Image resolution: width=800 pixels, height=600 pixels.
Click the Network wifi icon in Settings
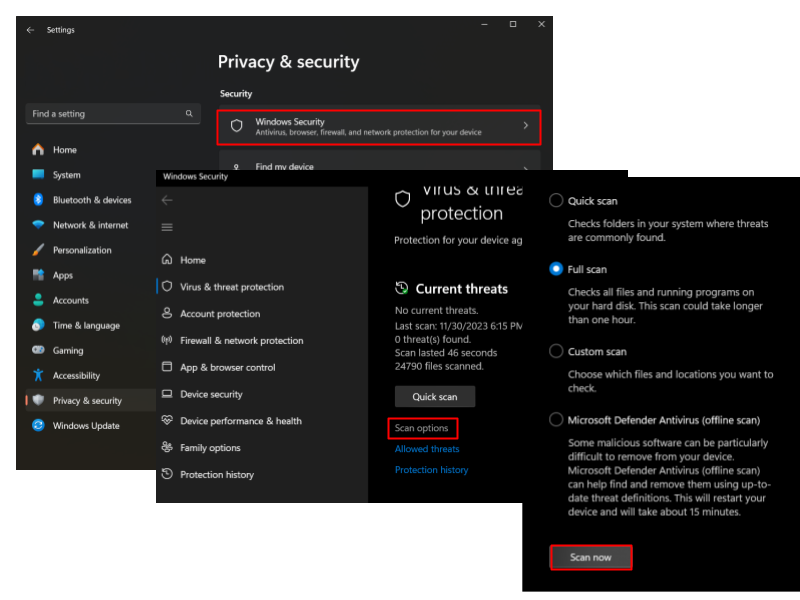(38, 224)
